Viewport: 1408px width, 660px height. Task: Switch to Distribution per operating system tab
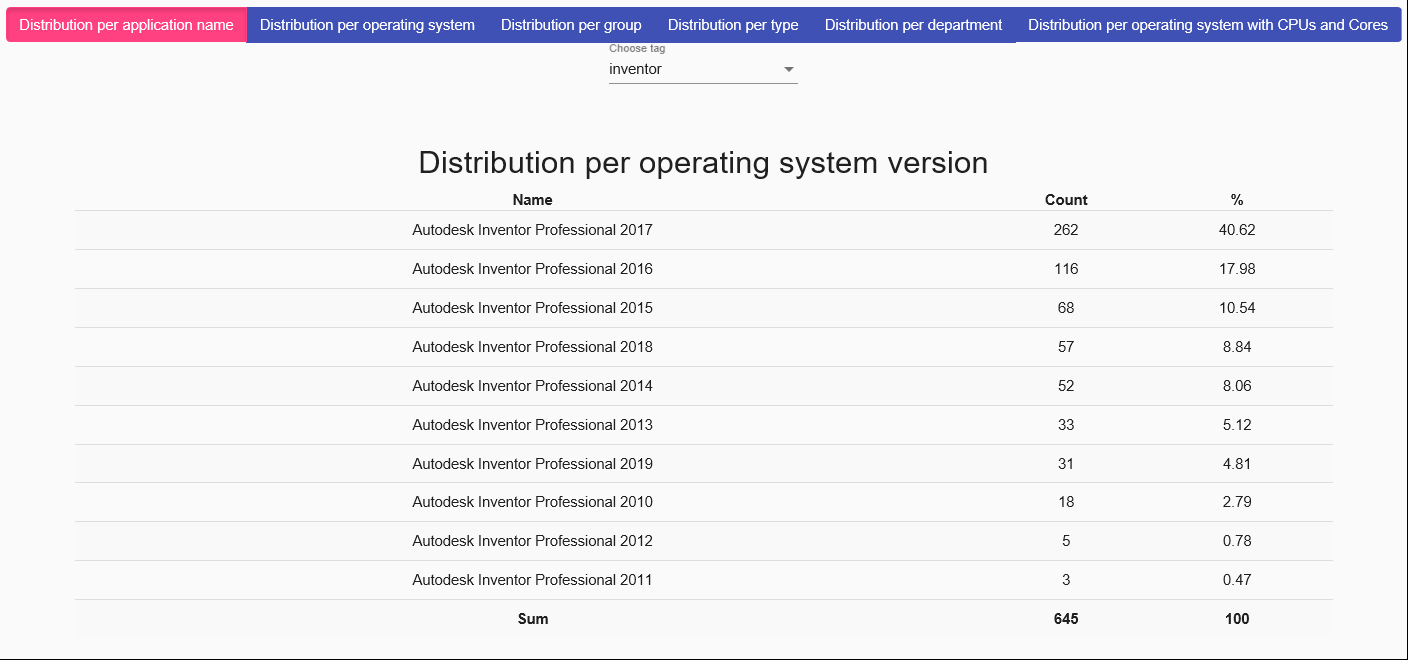point(367,25)
